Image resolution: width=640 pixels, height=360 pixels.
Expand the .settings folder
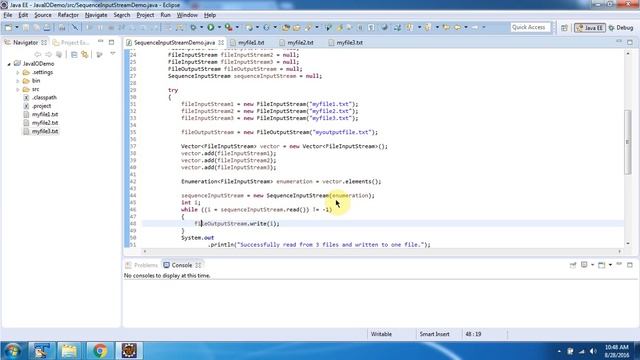pyautogui.click(x=18, y=72)
